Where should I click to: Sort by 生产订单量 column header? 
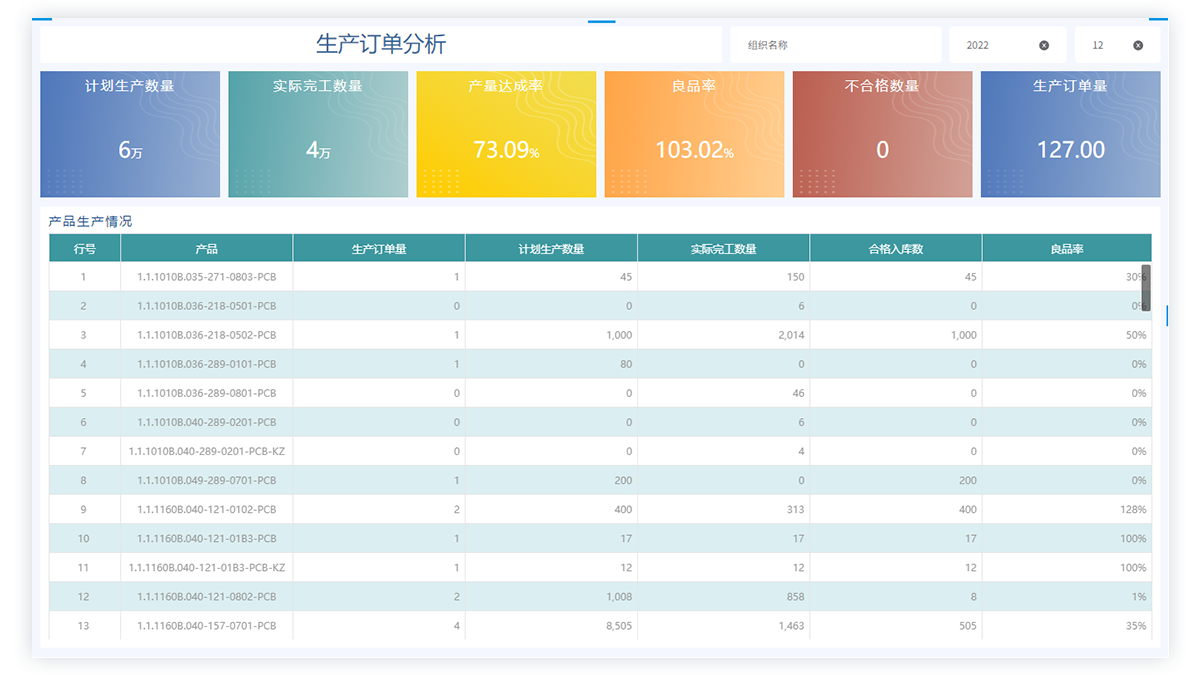coord(379,249)
